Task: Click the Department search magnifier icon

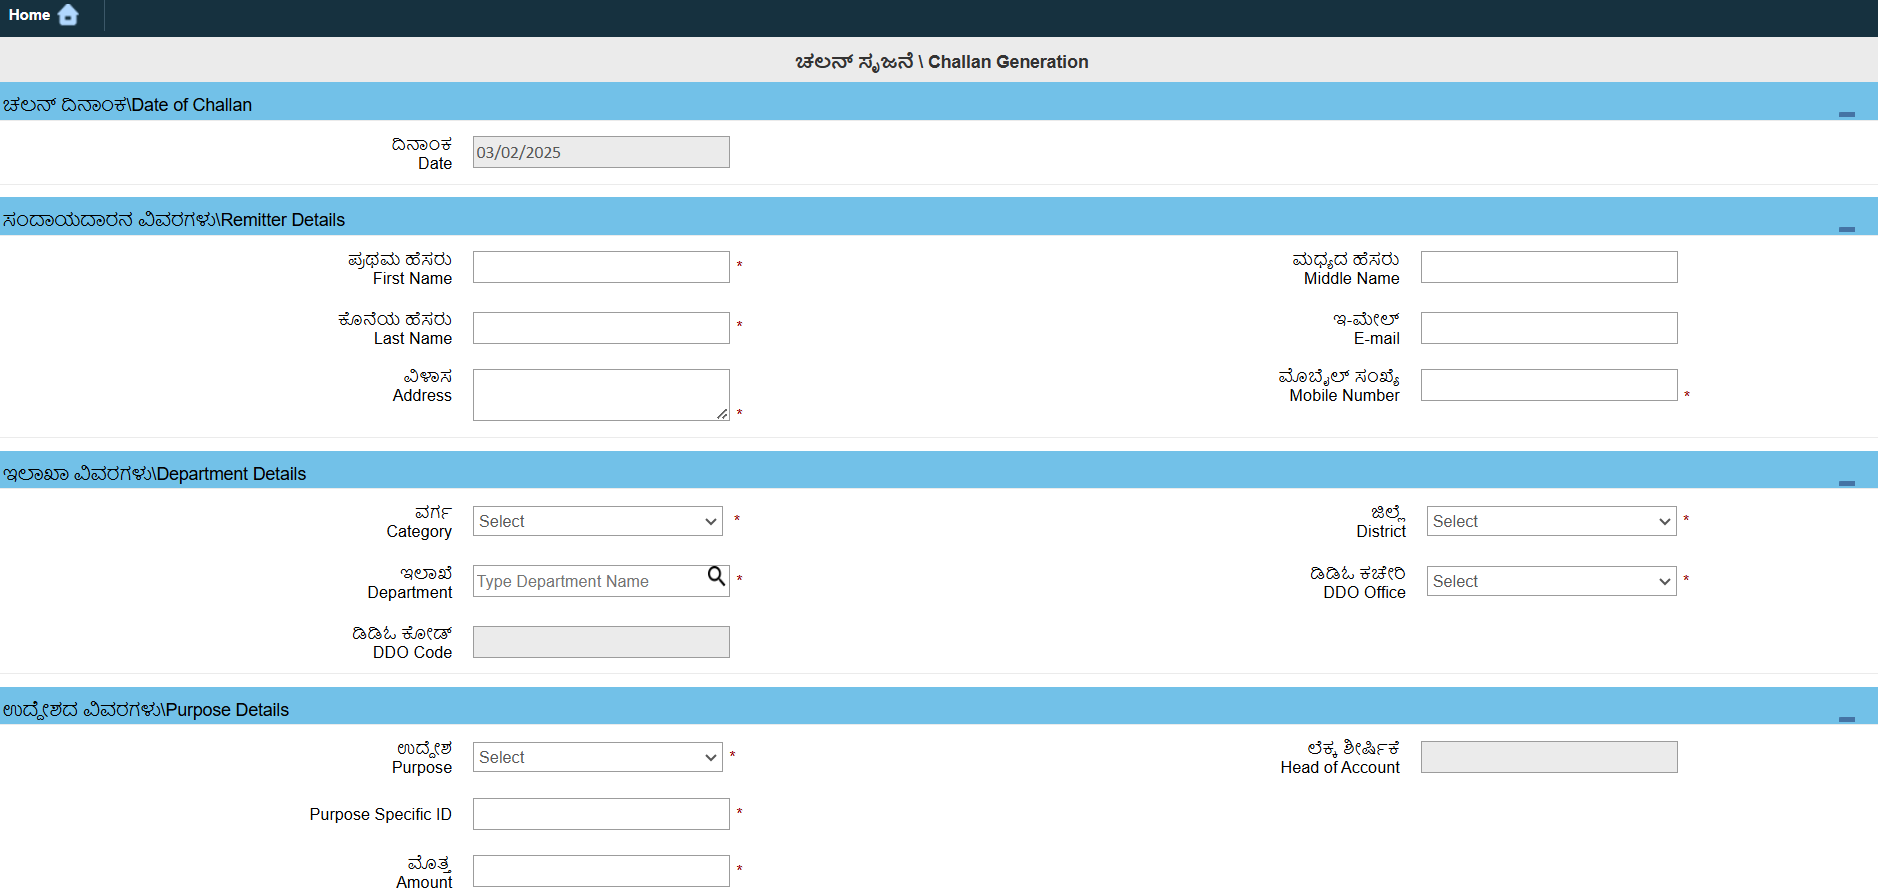Action: pos(716,576)
